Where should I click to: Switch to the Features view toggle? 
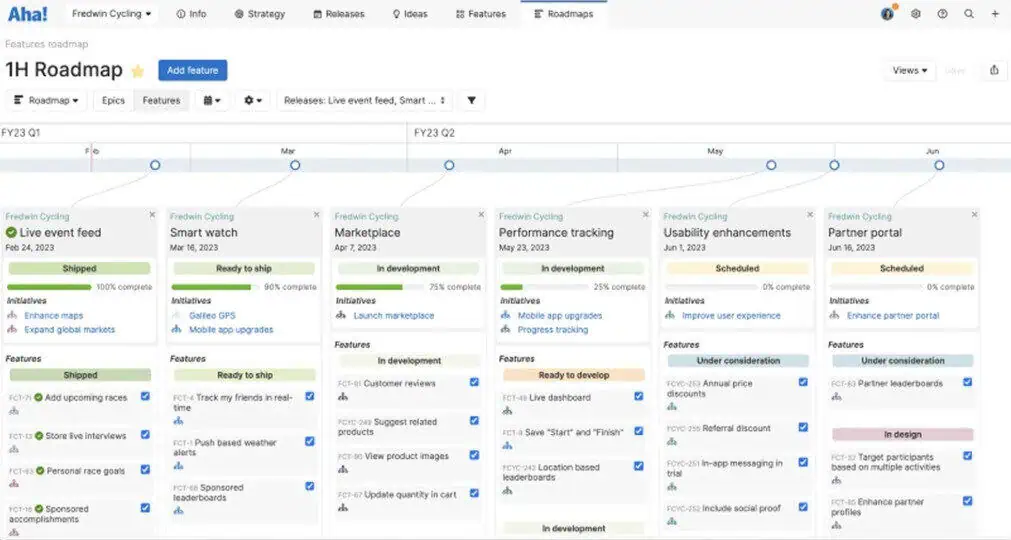[x=161, y=101]
